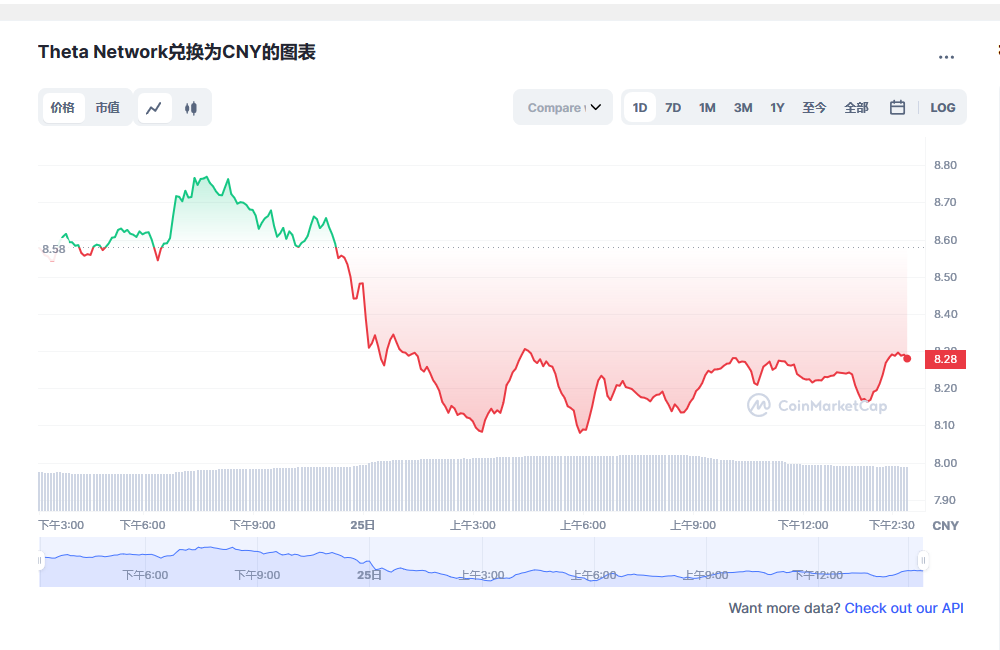Click the Check out our API link
Screen dimensions: 1000x650
[x=904, y=608]
